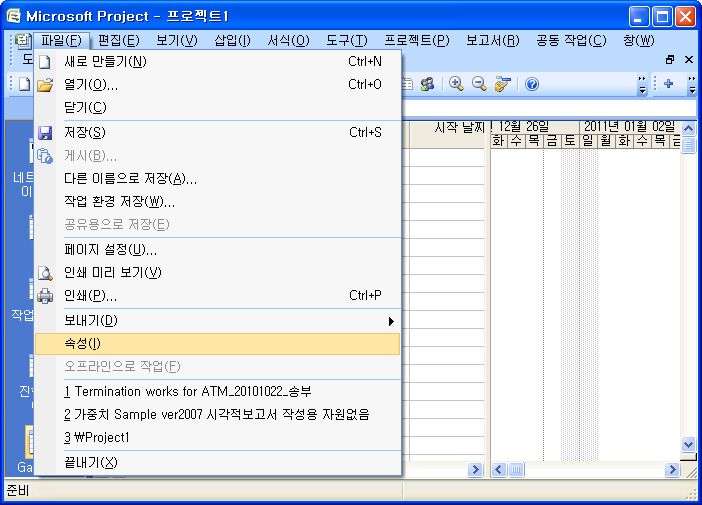Open the 공동 작업(C) menu
Screen dimensions: 702x505
[x=571, y=41]
